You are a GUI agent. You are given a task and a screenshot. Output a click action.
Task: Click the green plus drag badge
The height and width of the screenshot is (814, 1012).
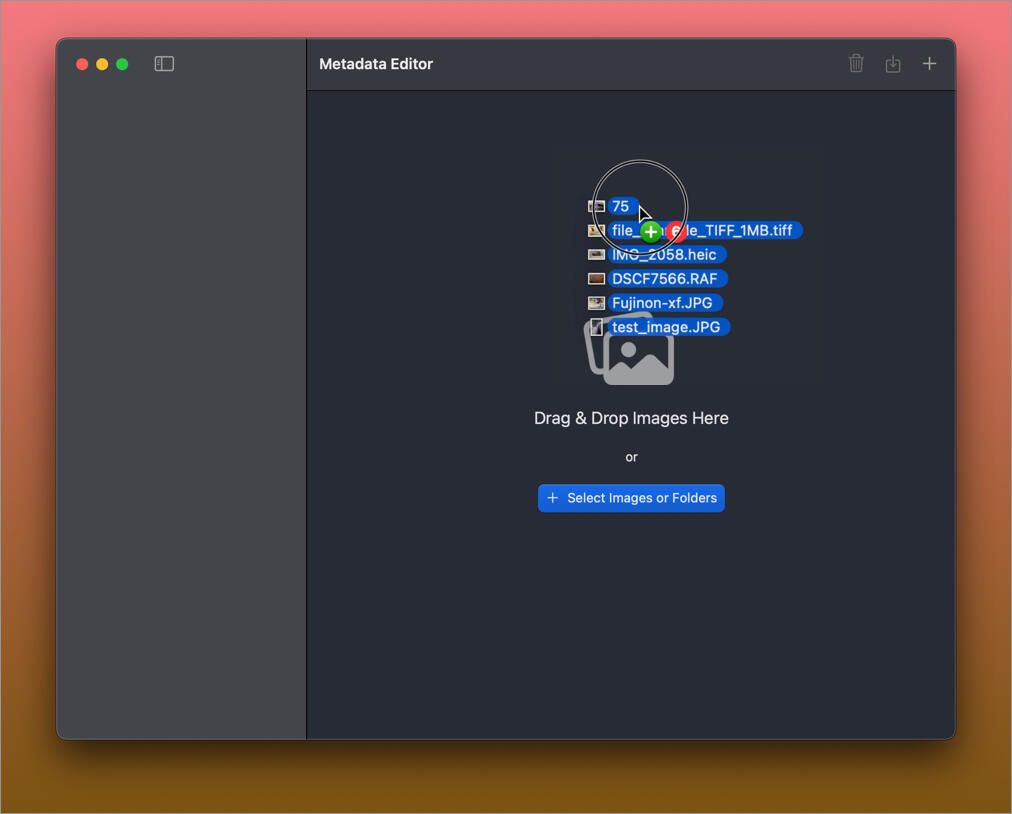(650, 232)
